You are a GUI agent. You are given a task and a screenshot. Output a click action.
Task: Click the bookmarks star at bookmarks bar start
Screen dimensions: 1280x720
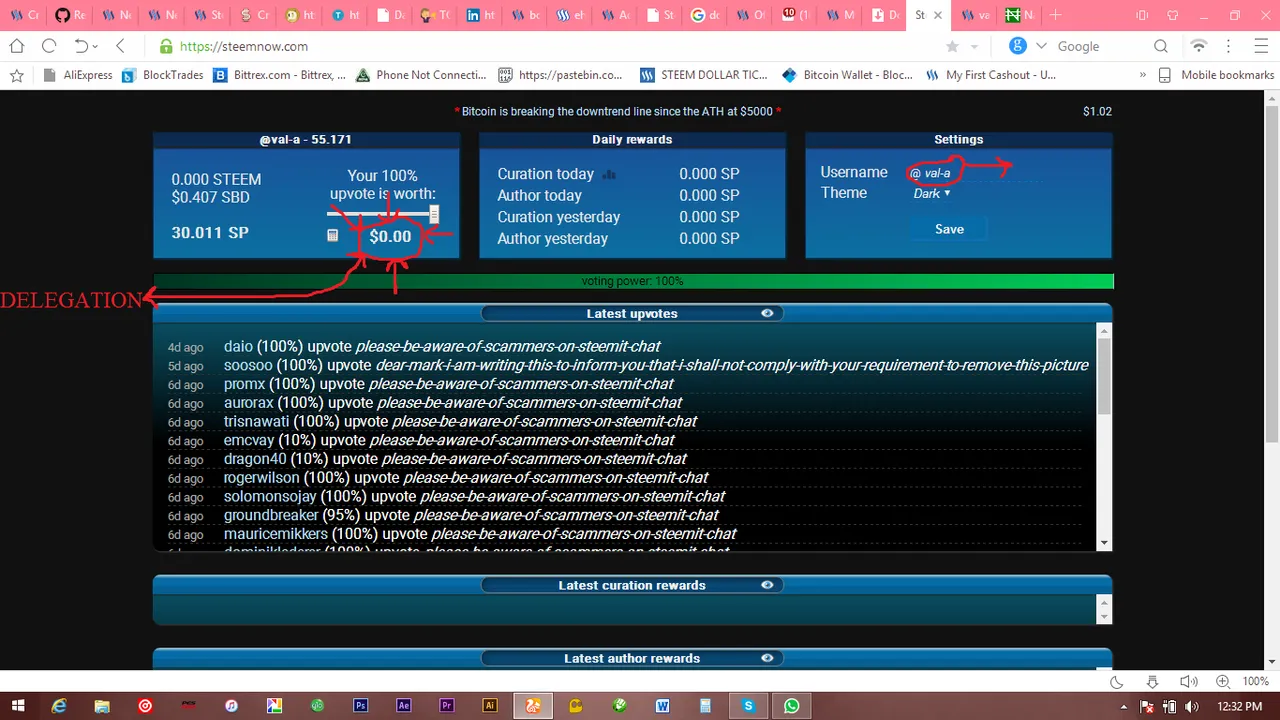16,75
